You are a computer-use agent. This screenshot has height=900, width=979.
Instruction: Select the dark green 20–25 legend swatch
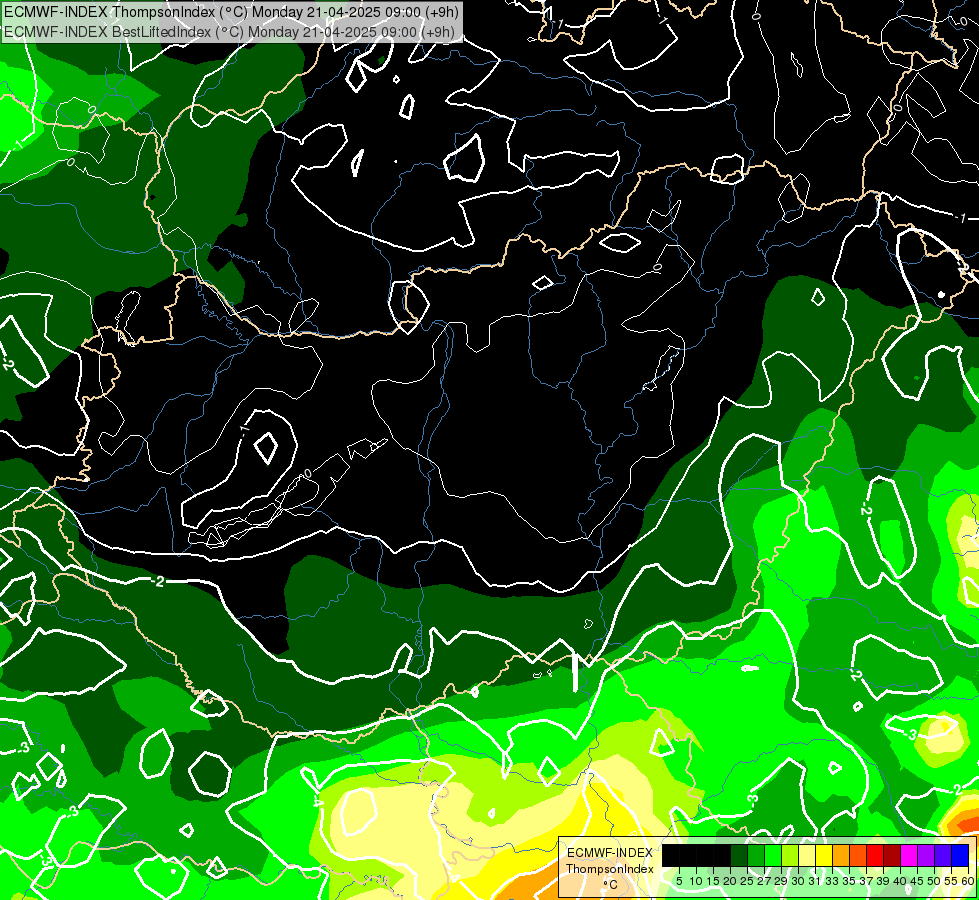coord(739,855)
